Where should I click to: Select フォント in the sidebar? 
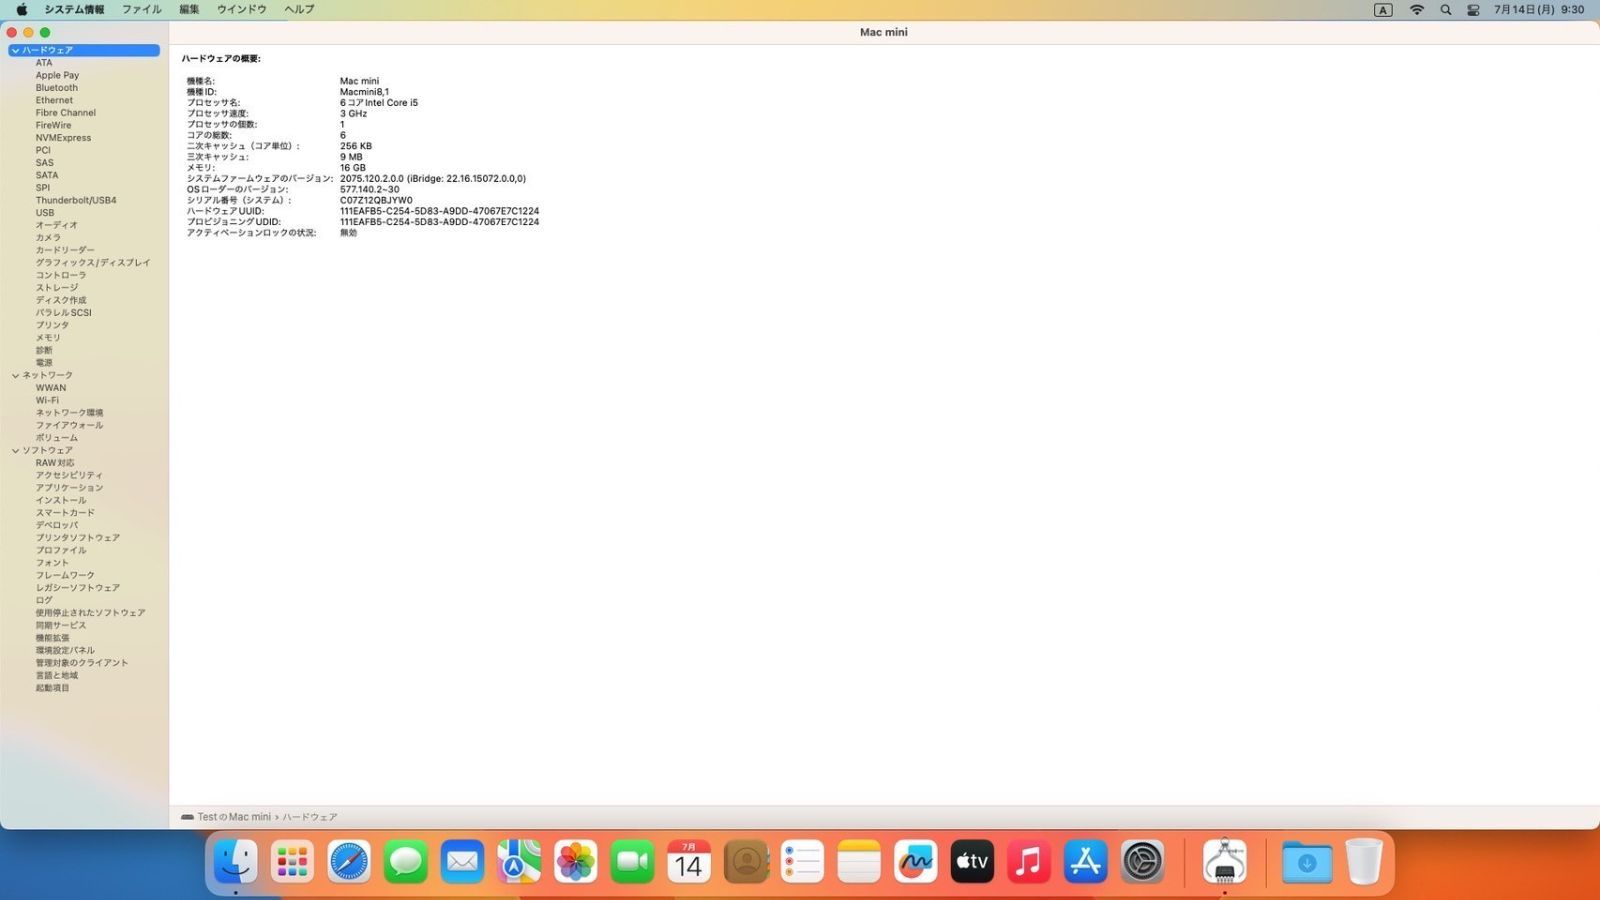click(53, 563)
